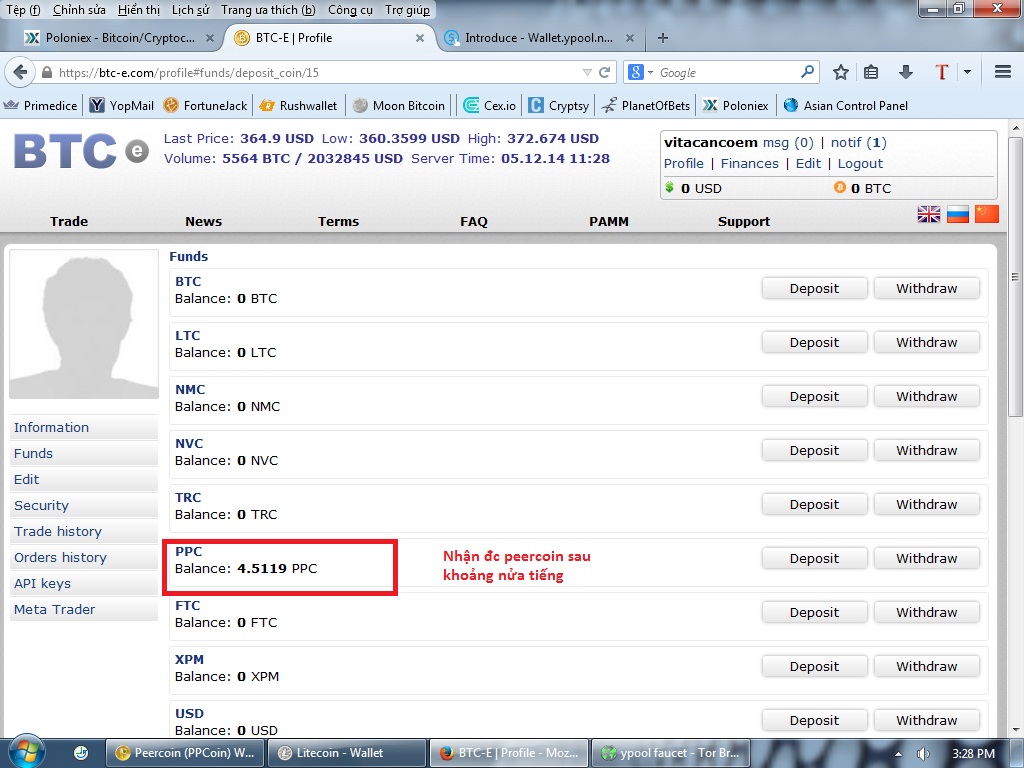Click the Logout link
Viewport: 1024px width, 768px height.
point(860,163)
